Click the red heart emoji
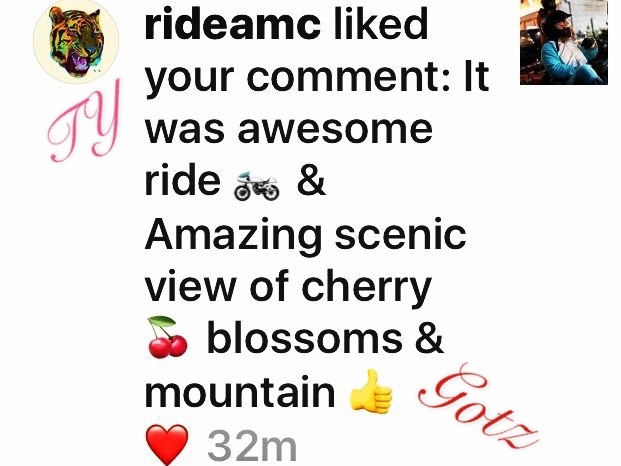 tap(167, 445)
